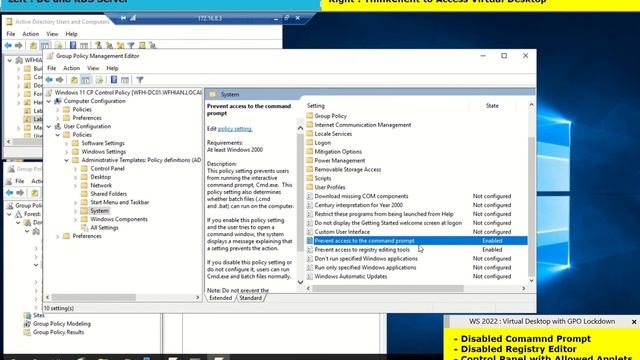Viewport: 640px width, 360px height.
Task: Expand the Control Panel tree node
Action: coord(76,169)
